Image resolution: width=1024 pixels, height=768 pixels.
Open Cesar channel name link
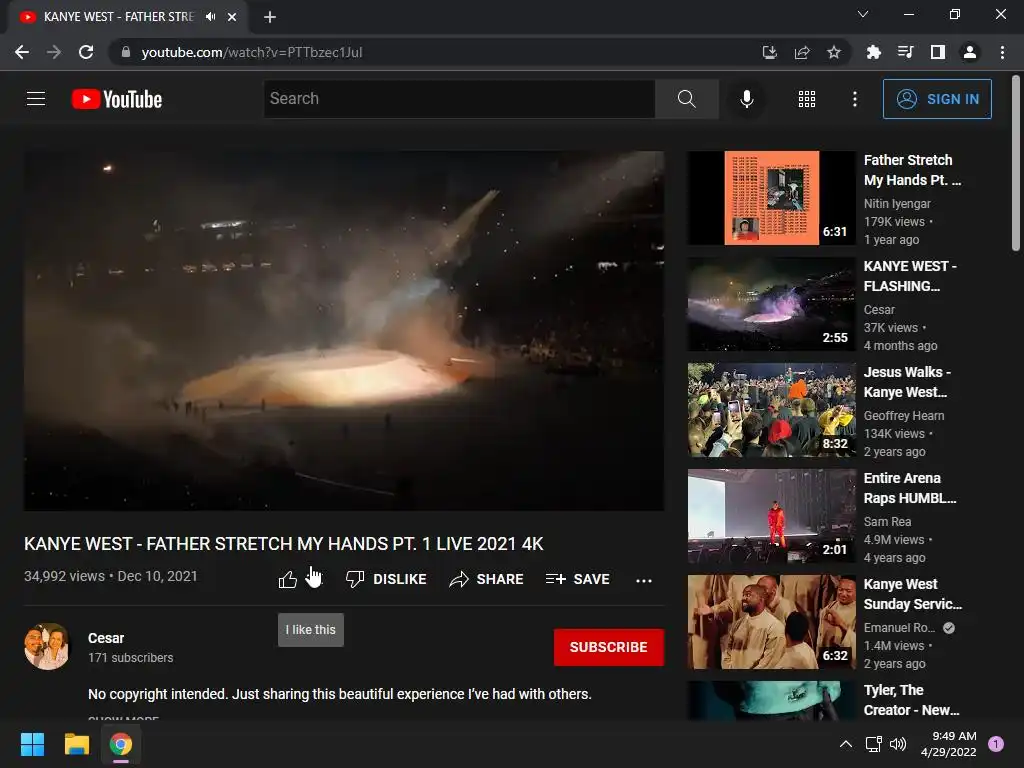pos(106,638)
